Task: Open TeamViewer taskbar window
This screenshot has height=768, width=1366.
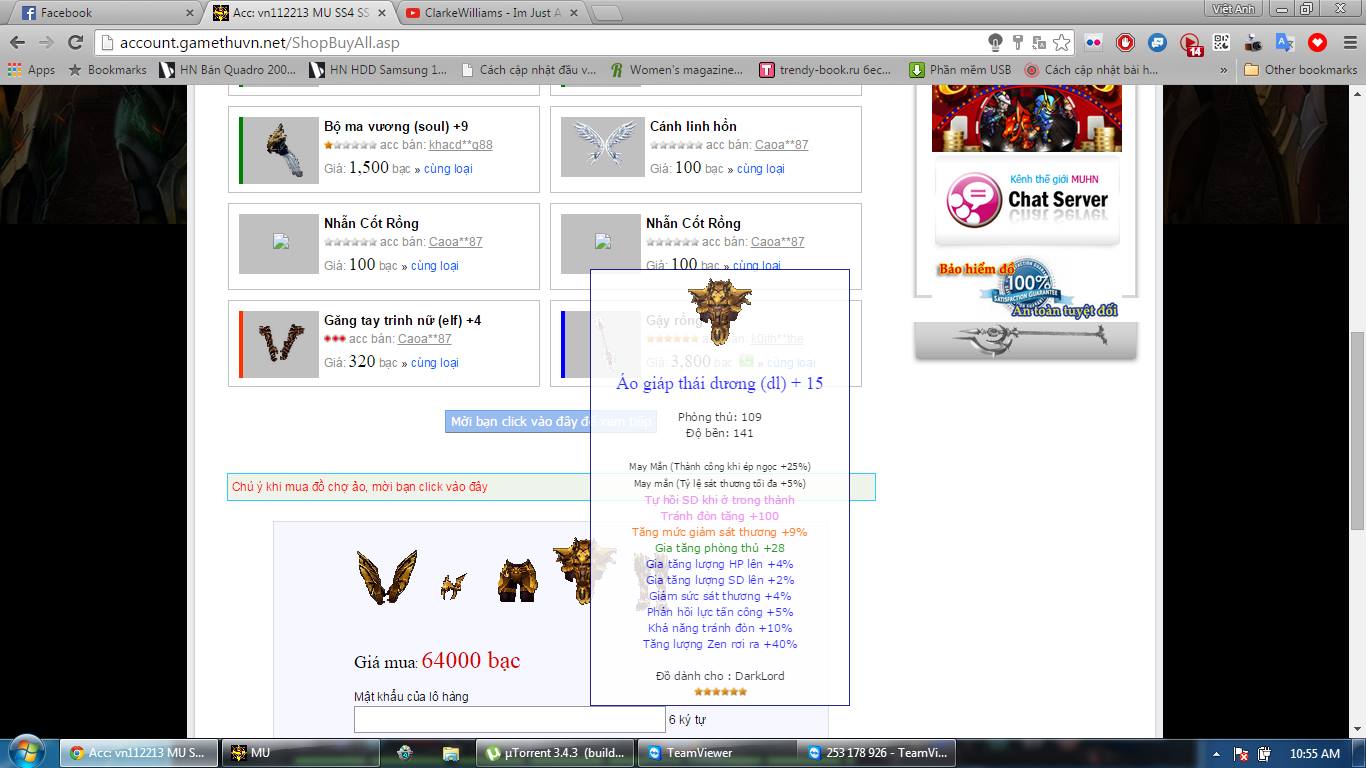Action: [x=718, y=753]
